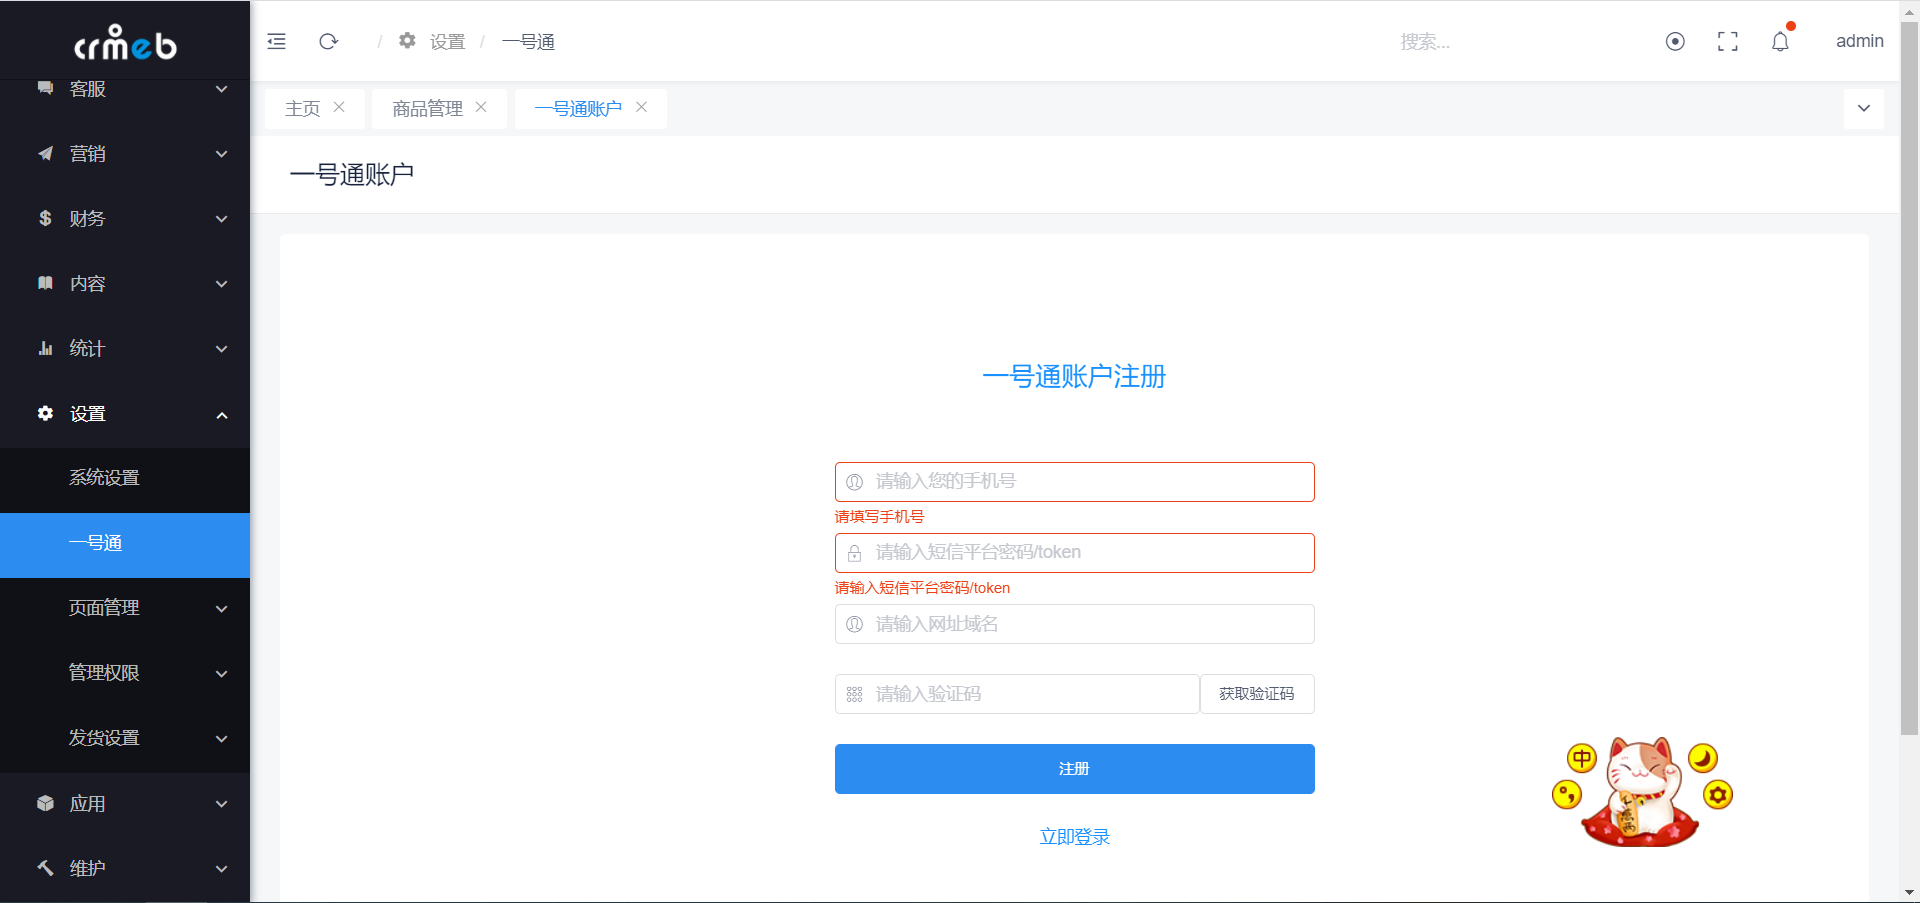Viewport: 1920px width, 903px height.
Task: Click the 统计 statistics chart sidebar icon
Action: [44, 348]
